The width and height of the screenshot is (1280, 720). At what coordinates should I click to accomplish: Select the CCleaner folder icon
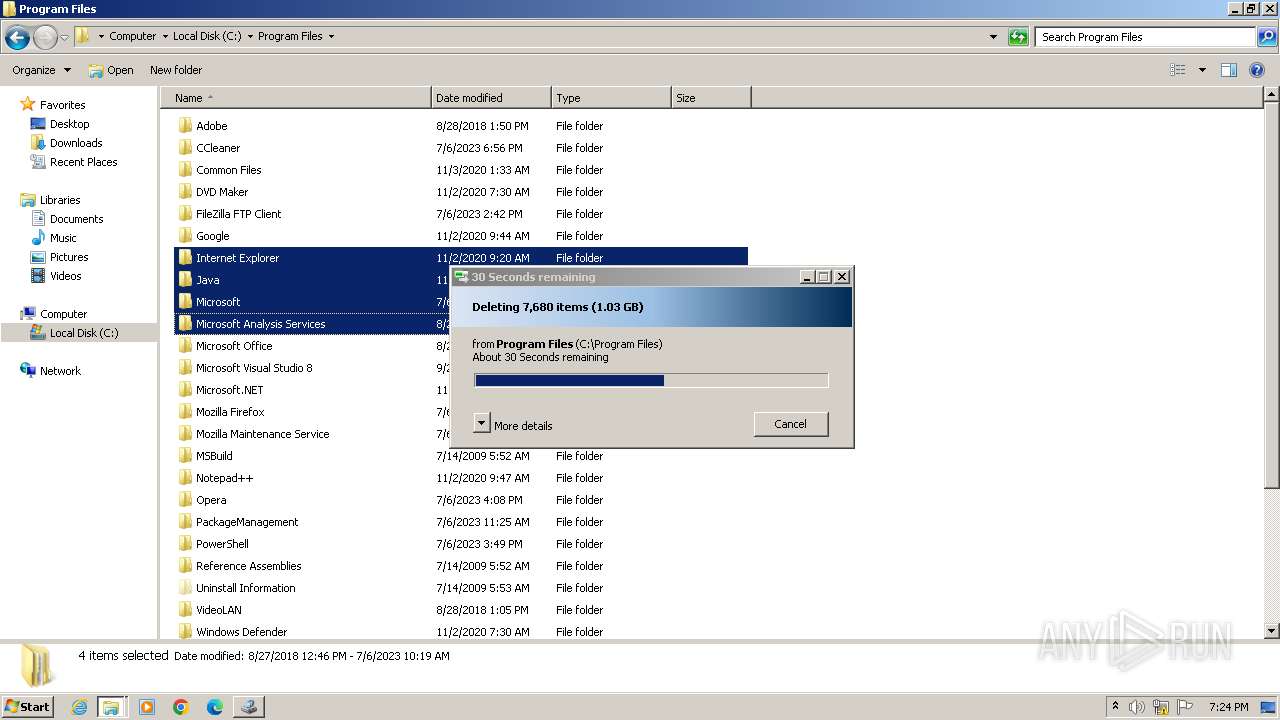[x=185, y=148]
